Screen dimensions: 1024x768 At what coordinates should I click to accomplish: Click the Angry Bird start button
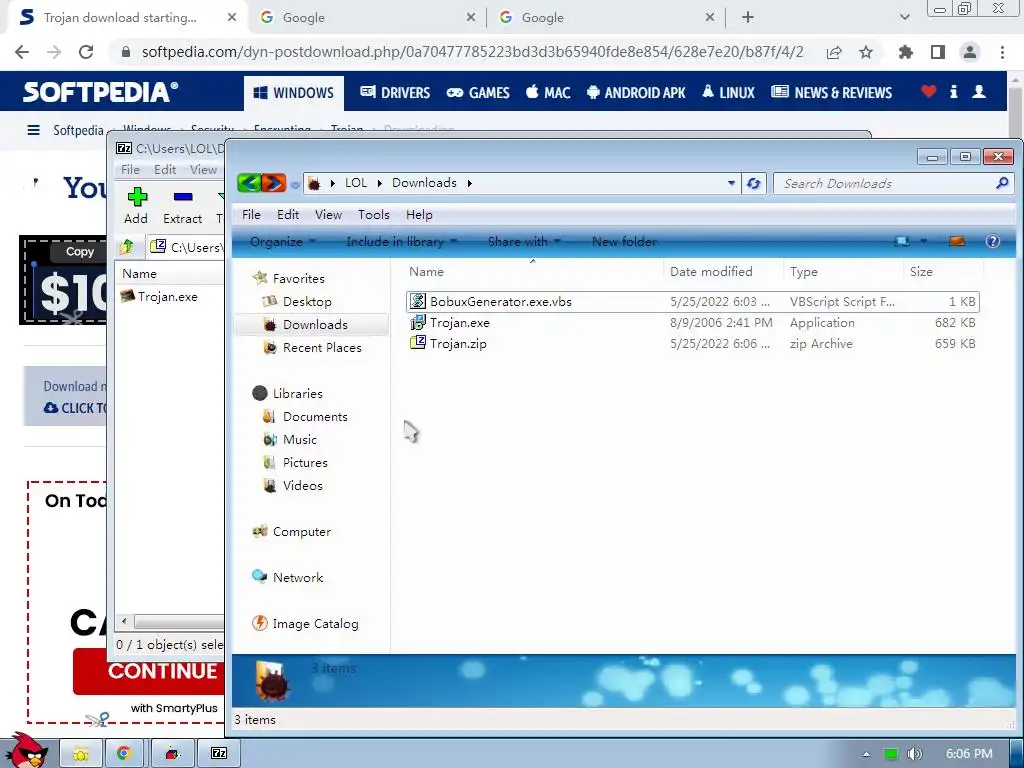(x=27, y=751)
